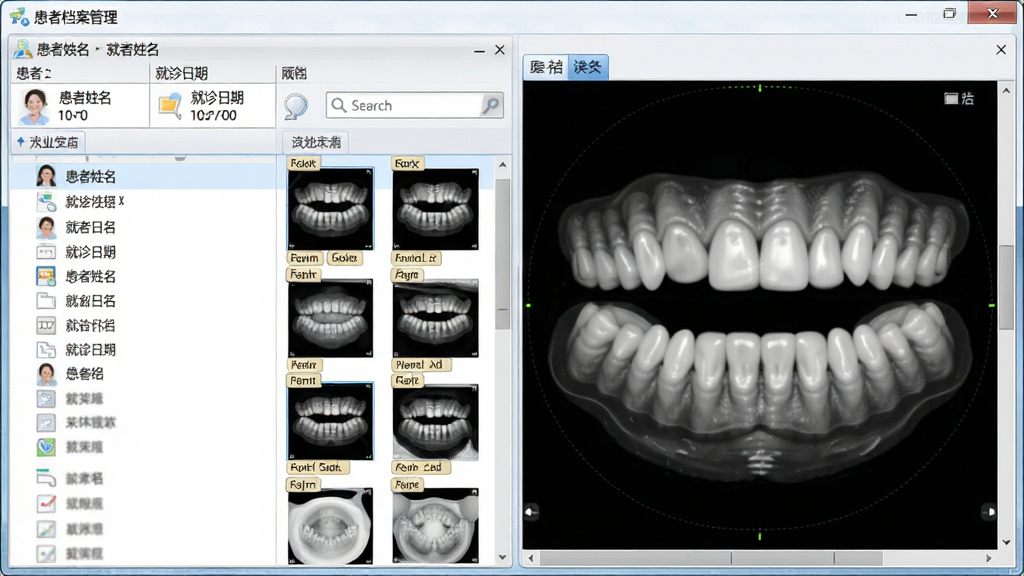The image size is (1024, 576).
Task: Click the green handle on the circle's left edge
Action: (528, 305)
